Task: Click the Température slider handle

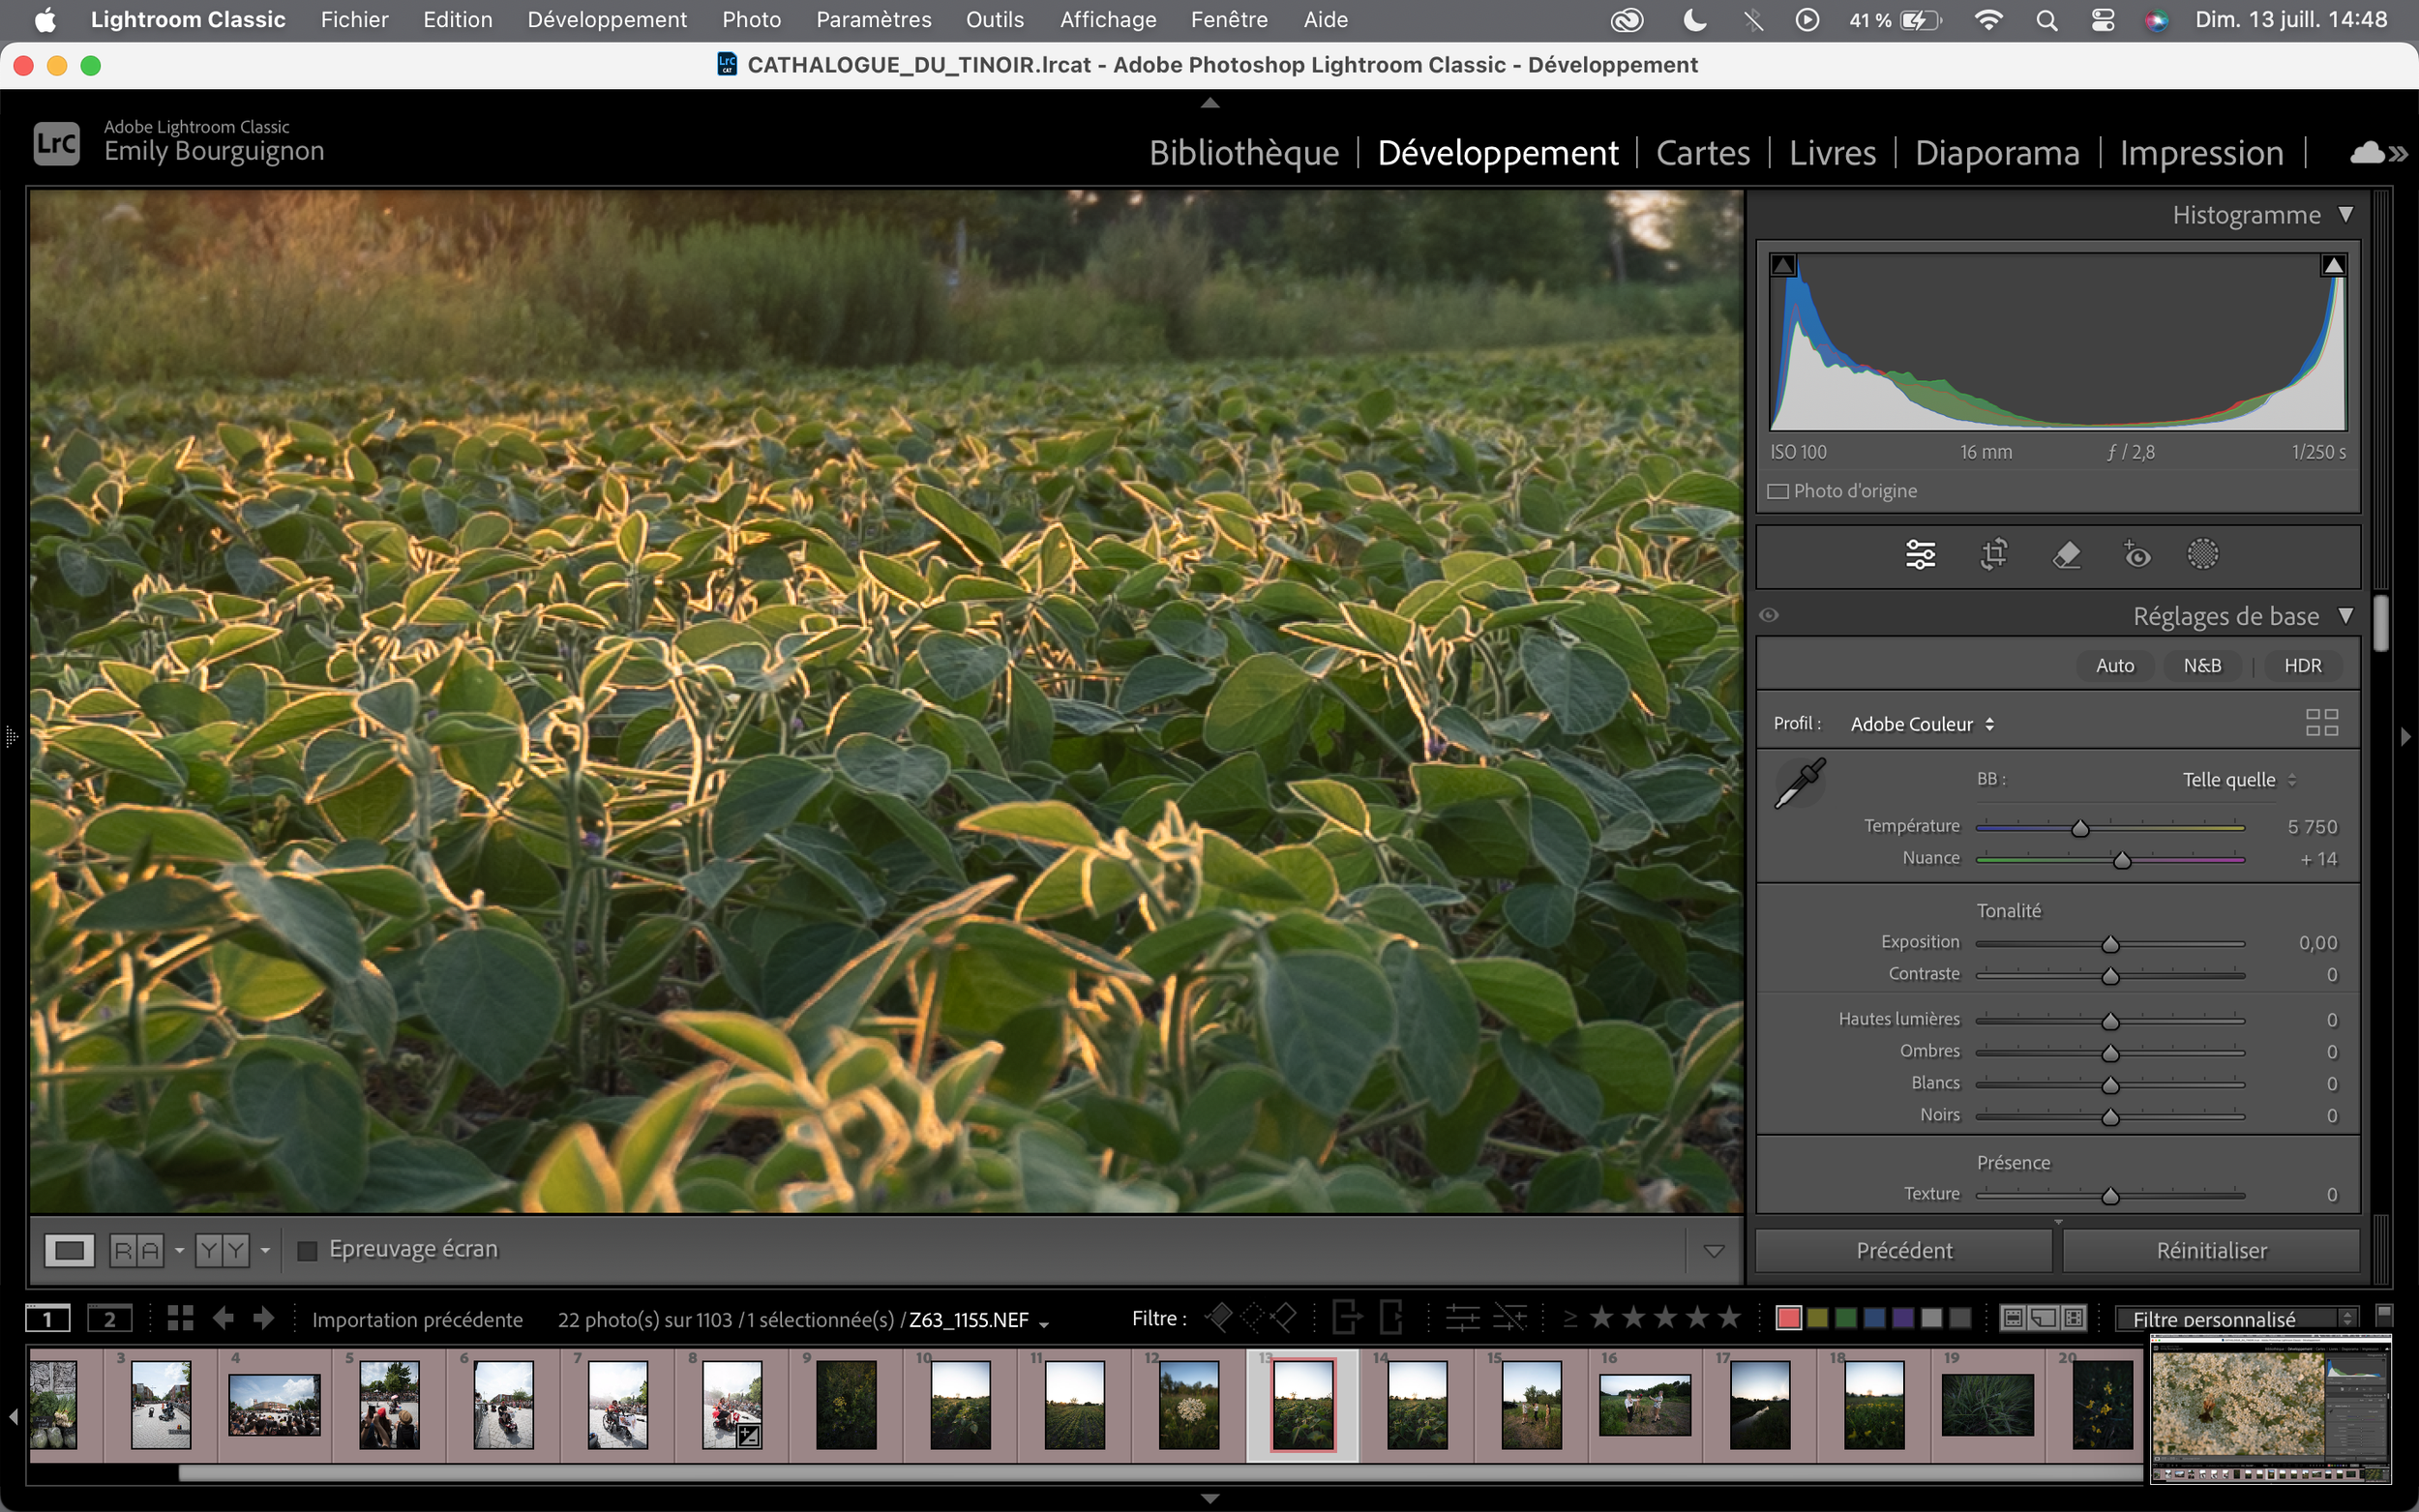Action: (x=2080, y=828)
